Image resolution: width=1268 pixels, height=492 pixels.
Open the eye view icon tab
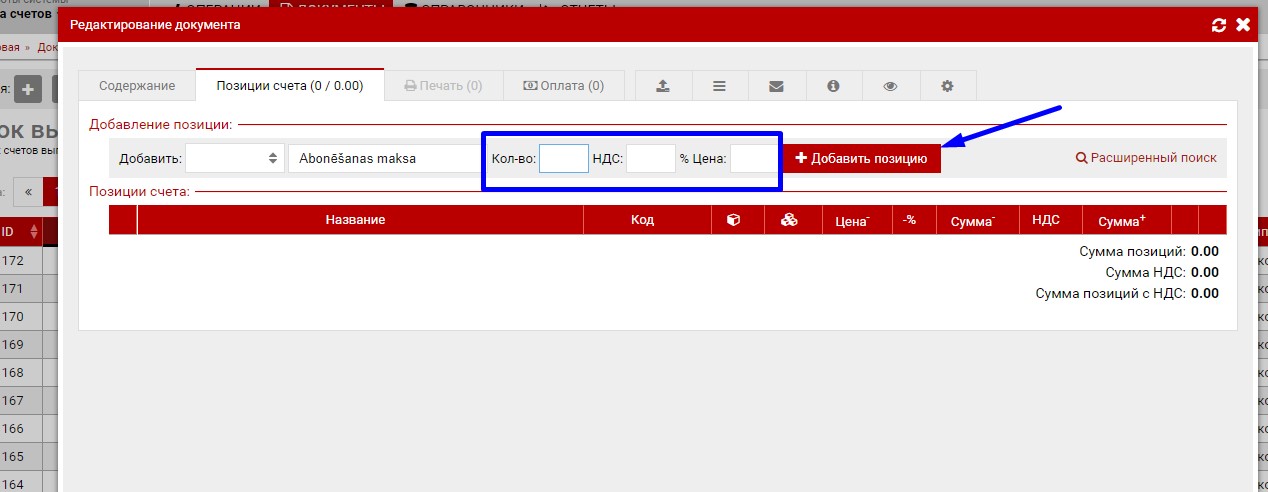[x=890, y=86]
